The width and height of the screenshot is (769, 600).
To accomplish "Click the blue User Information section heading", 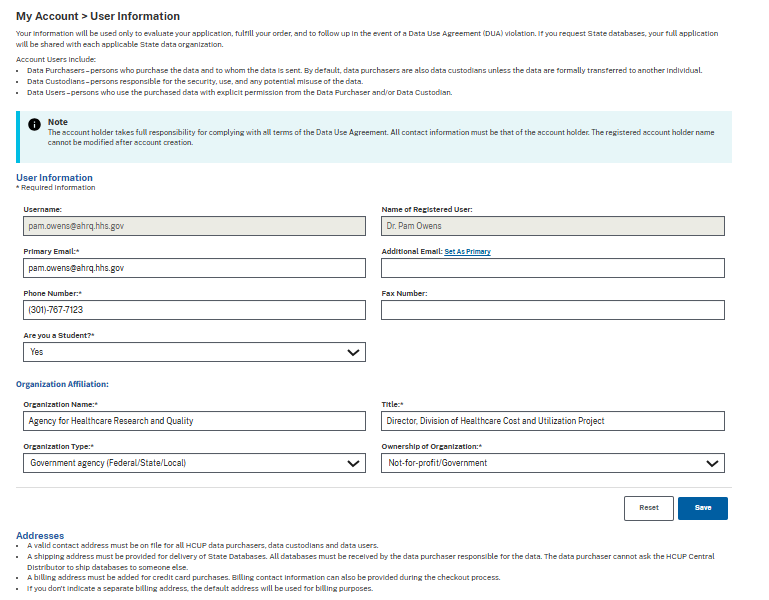I will tap(54, 178).
